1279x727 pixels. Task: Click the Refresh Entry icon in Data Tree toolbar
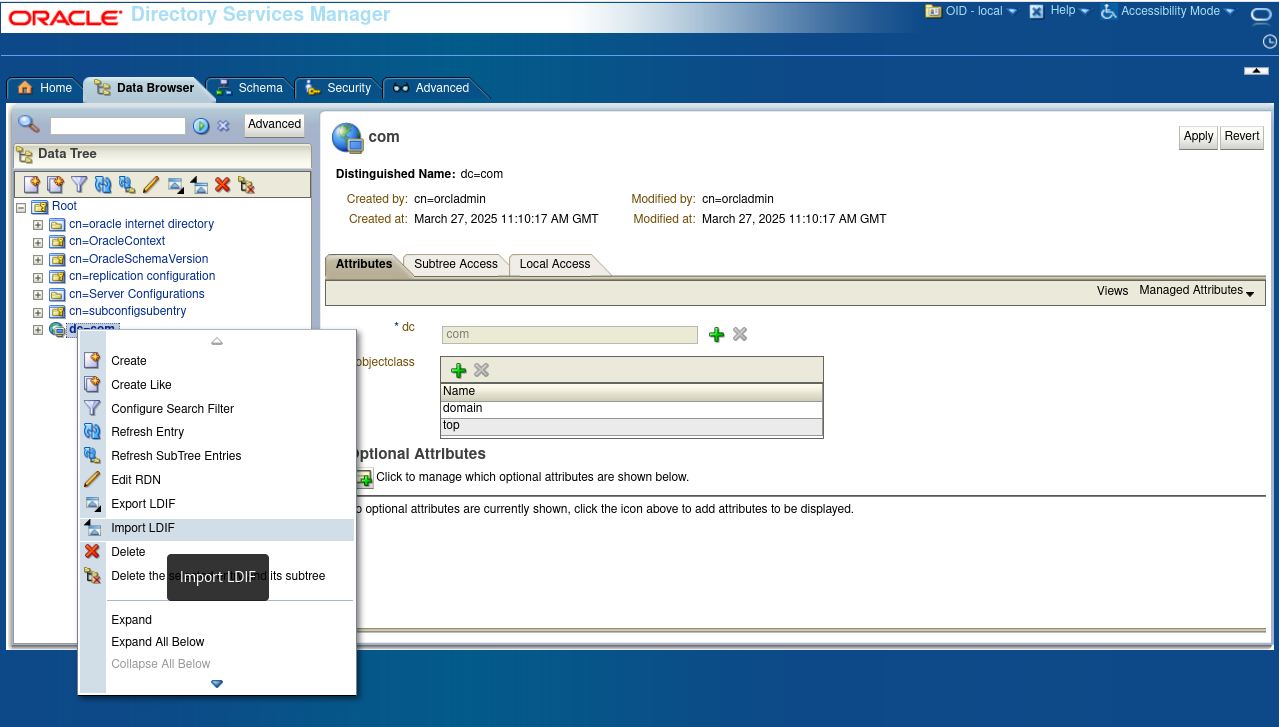pos(103,184)
